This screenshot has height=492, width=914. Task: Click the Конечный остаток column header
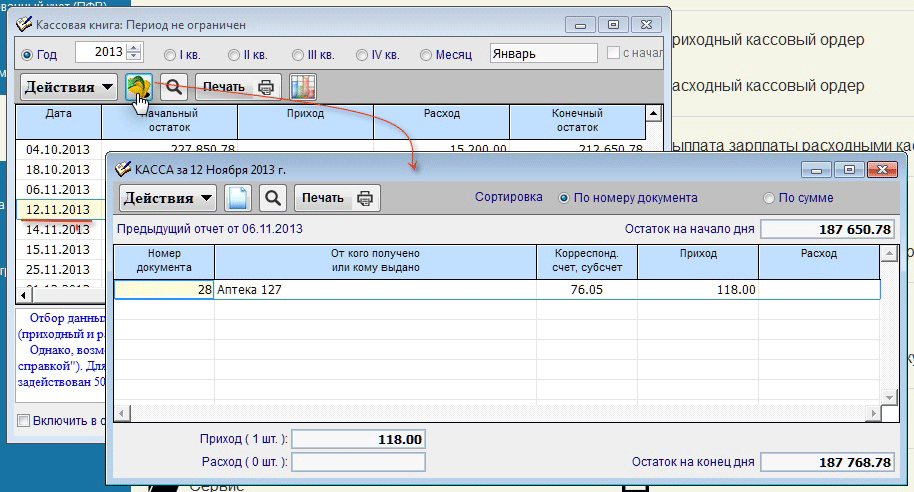[577, 121]
